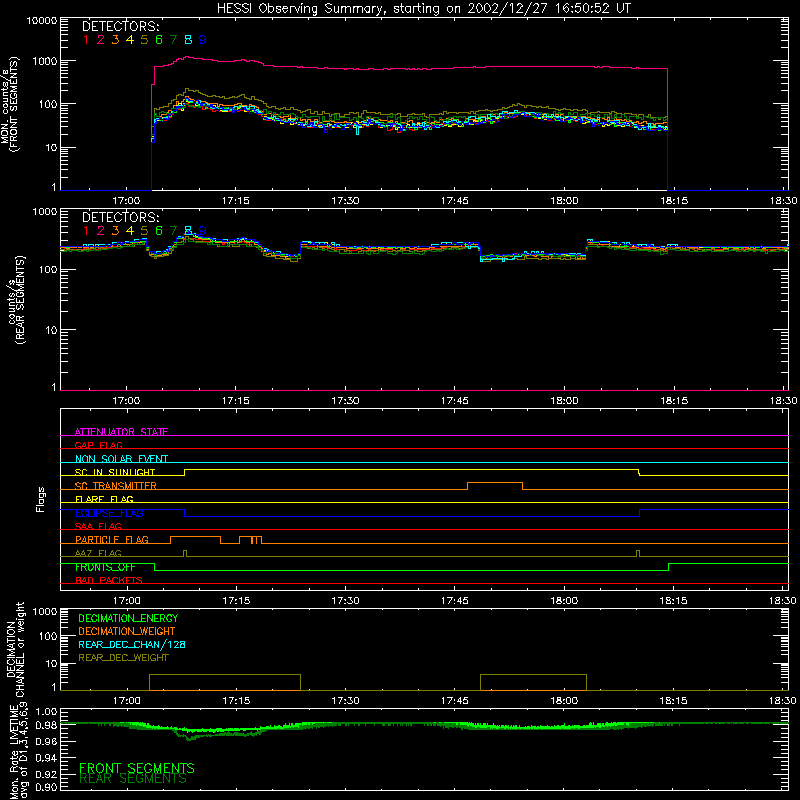Click the 18:15 tick label under the decimation plot
Screen dimensions: 800x800
click(673, 701)
